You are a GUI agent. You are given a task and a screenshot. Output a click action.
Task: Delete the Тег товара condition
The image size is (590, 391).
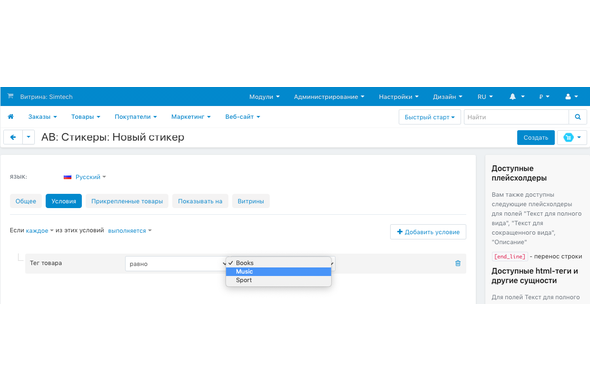tap(458, 263)
